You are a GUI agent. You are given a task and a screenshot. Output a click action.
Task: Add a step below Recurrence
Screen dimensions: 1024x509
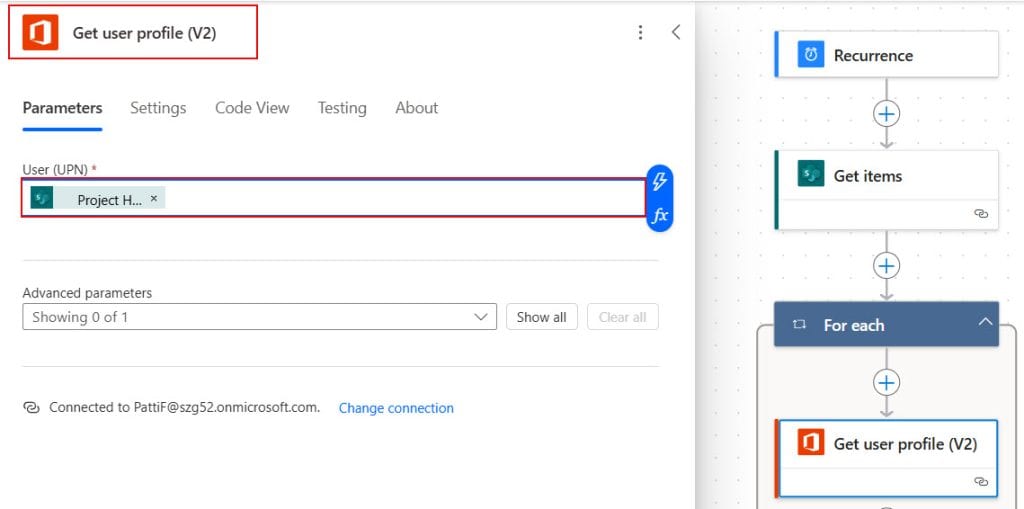[886, 114]
